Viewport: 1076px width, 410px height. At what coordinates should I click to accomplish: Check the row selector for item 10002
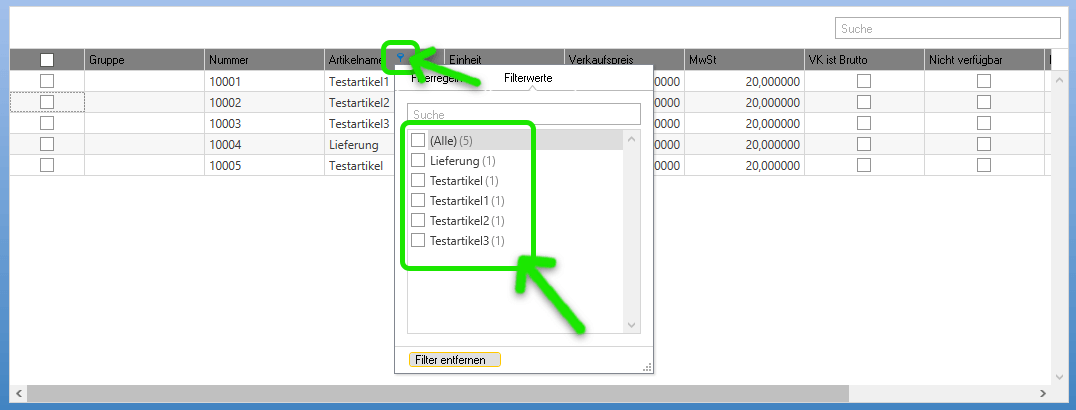coord(47,102)
